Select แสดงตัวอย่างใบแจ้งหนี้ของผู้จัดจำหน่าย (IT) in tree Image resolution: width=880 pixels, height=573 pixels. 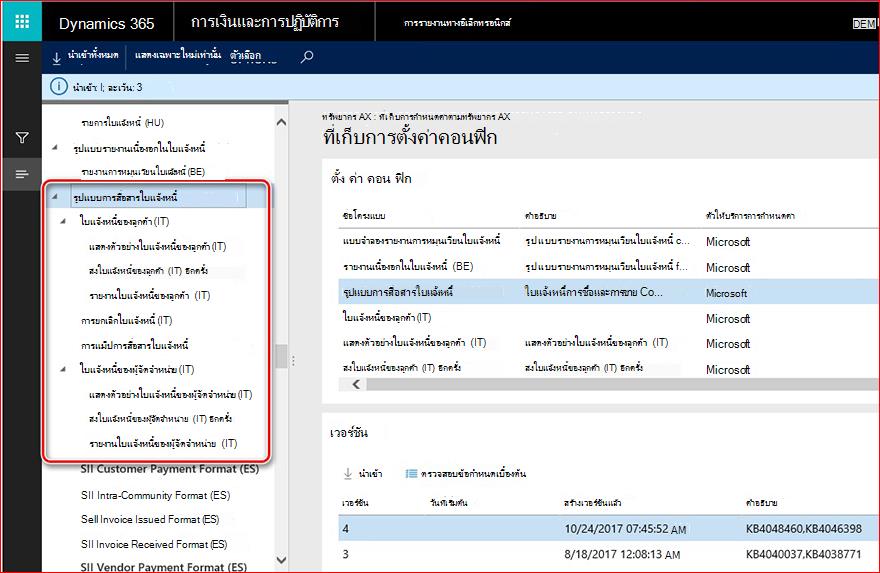[x=171, y=395]
